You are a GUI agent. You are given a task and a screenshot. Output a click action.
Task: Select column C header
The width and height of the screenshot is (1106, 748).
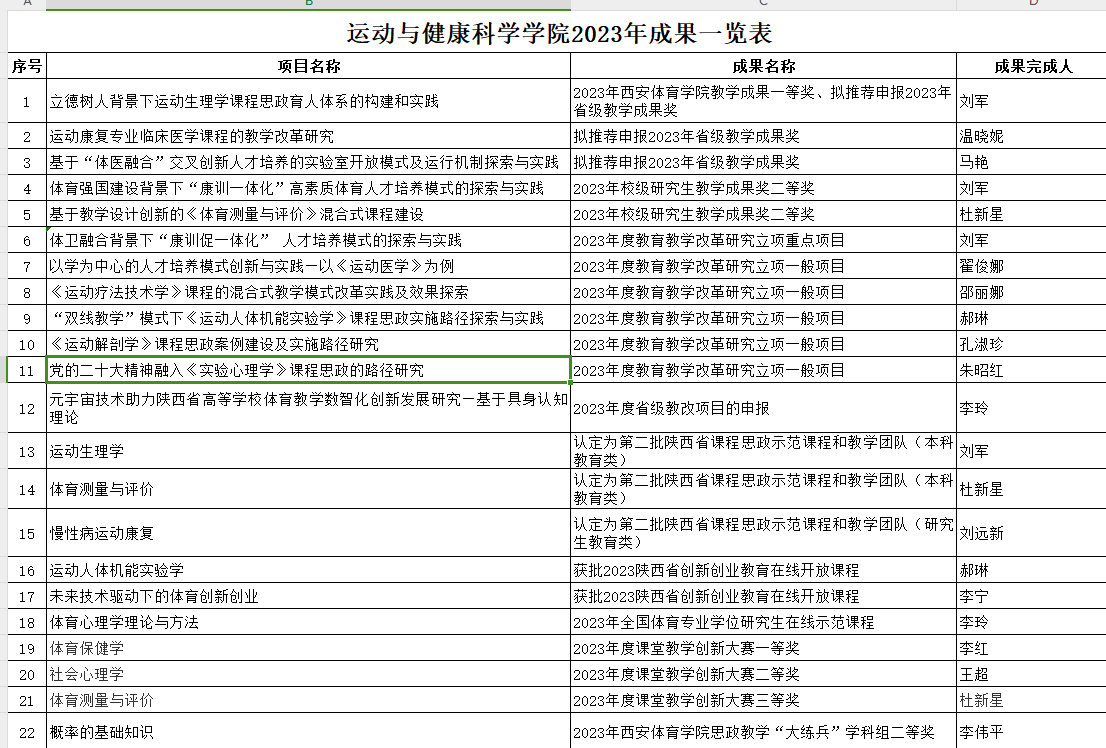763,3
